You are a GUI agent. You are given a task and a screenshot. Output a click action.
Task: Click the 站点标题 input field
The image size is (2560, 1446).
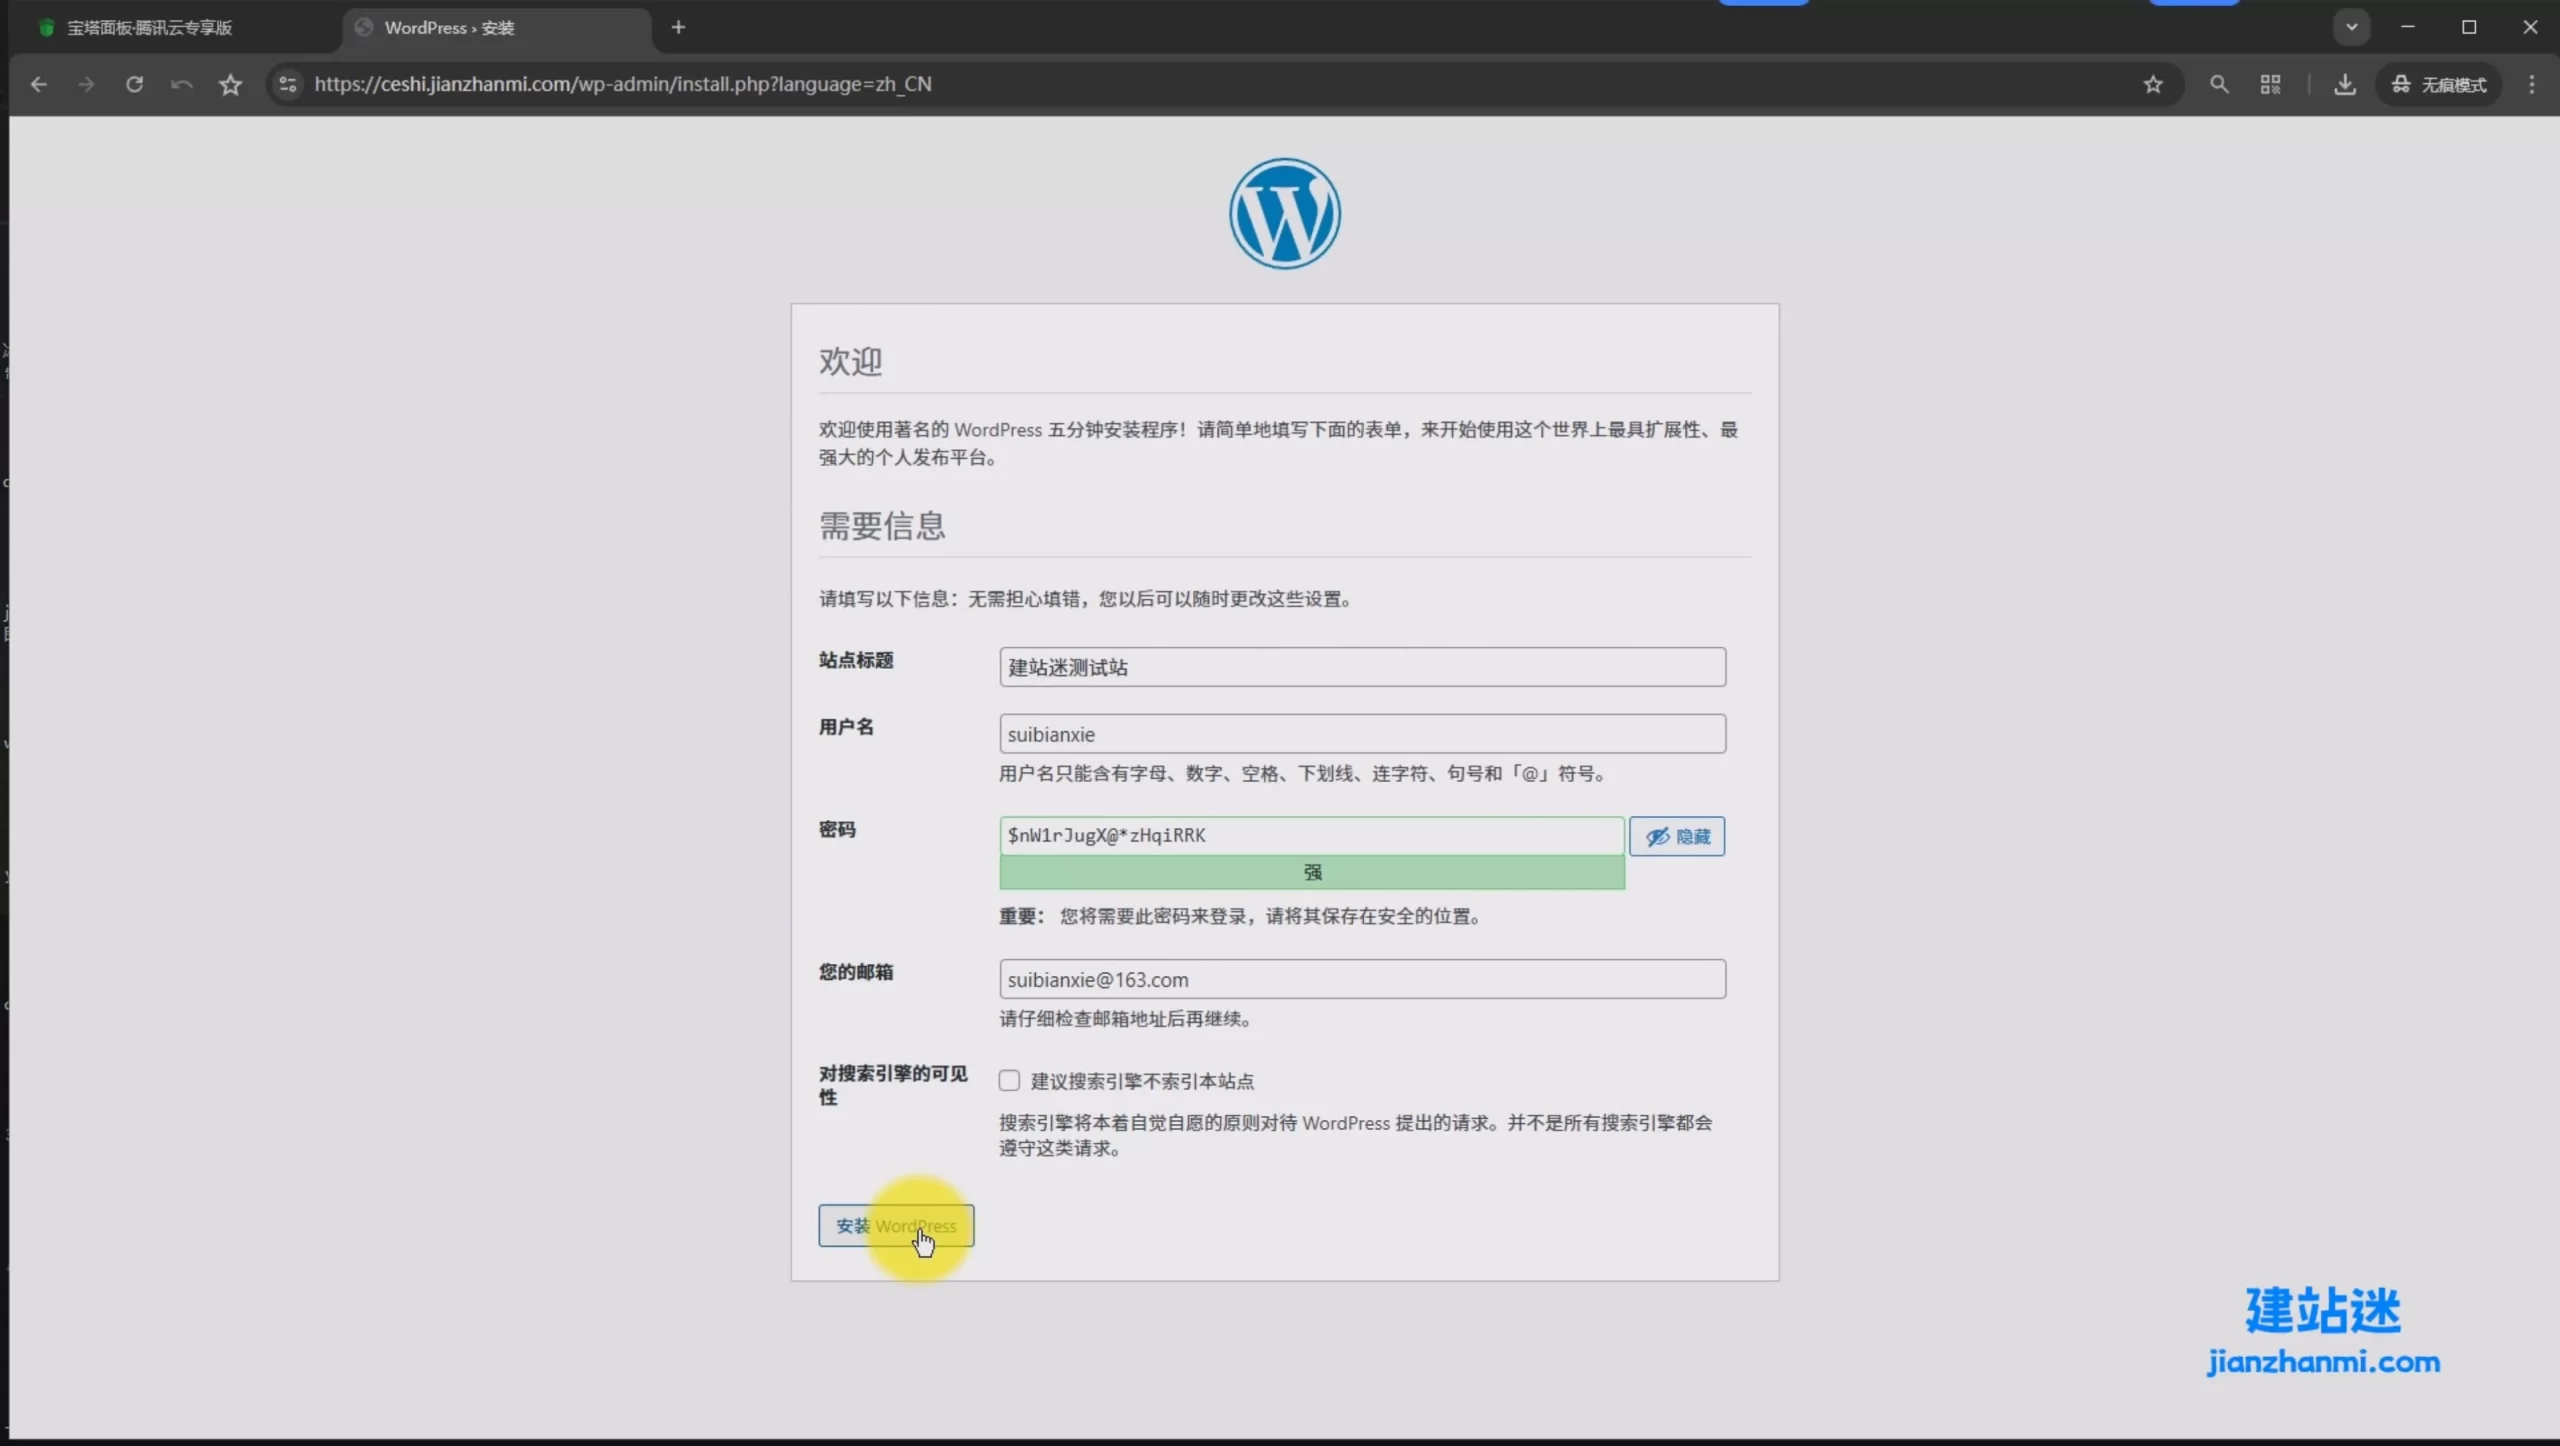pyautogui.click(x=1362, y=667)
